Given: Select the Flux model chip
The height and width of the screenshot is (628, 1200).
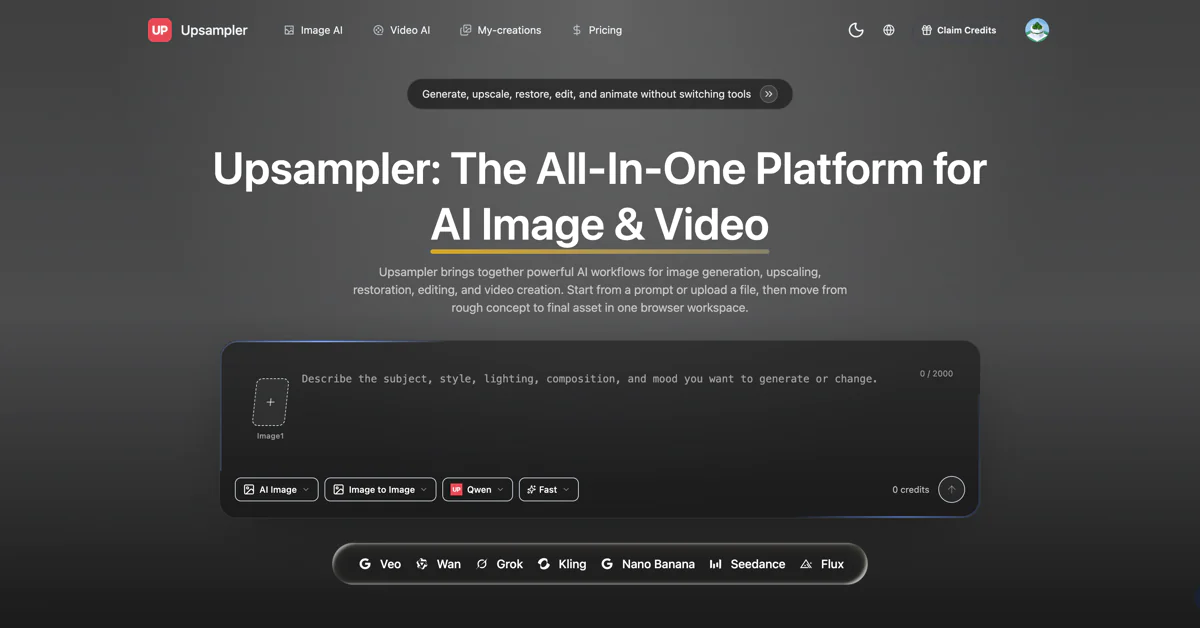Looking at the screenshot, I should pyautogui.click(x=821, y=564).
